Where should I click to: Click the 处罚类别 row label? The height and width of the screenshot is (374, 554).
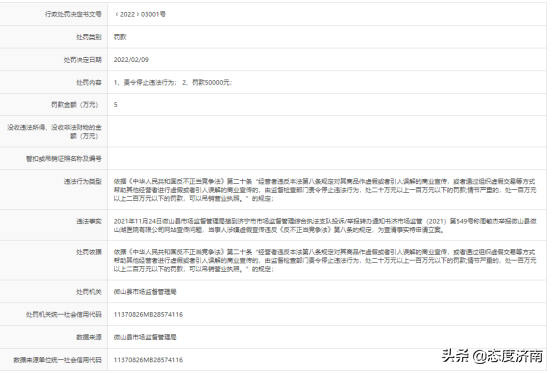(89, 37)
